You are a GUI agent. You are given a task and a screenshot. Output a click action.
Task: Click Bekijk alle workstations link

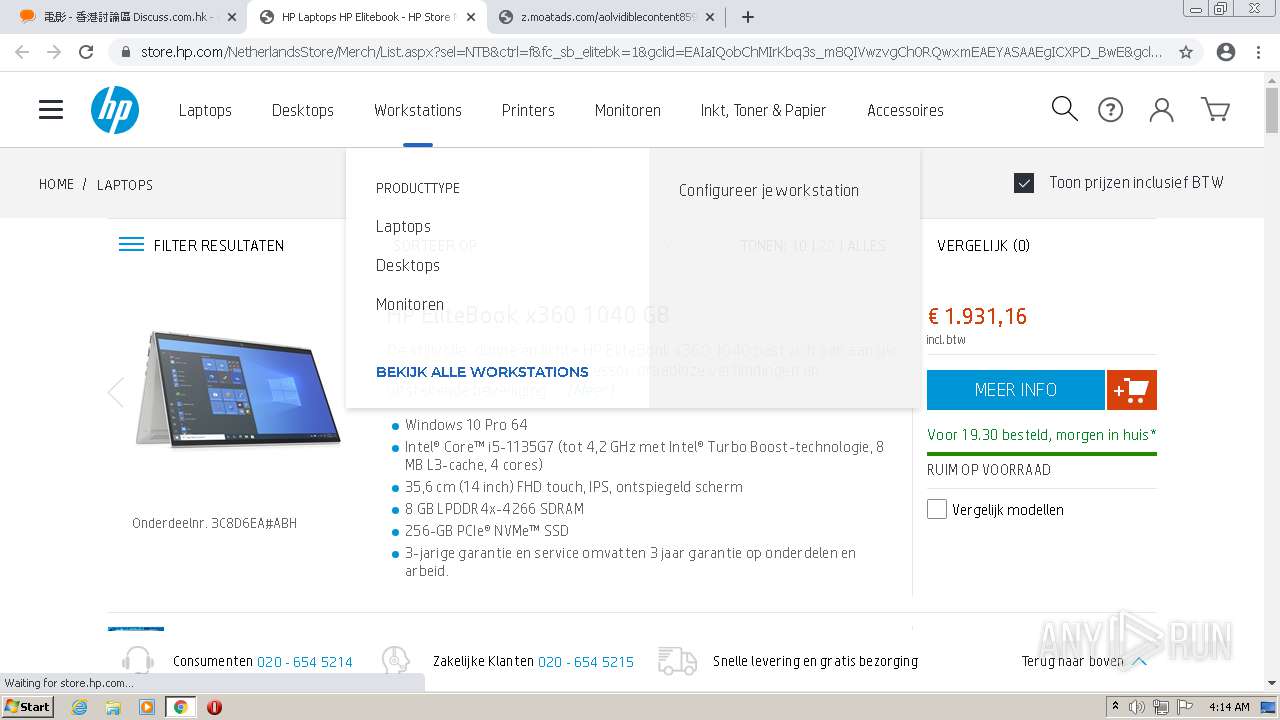tap(482, 372)
